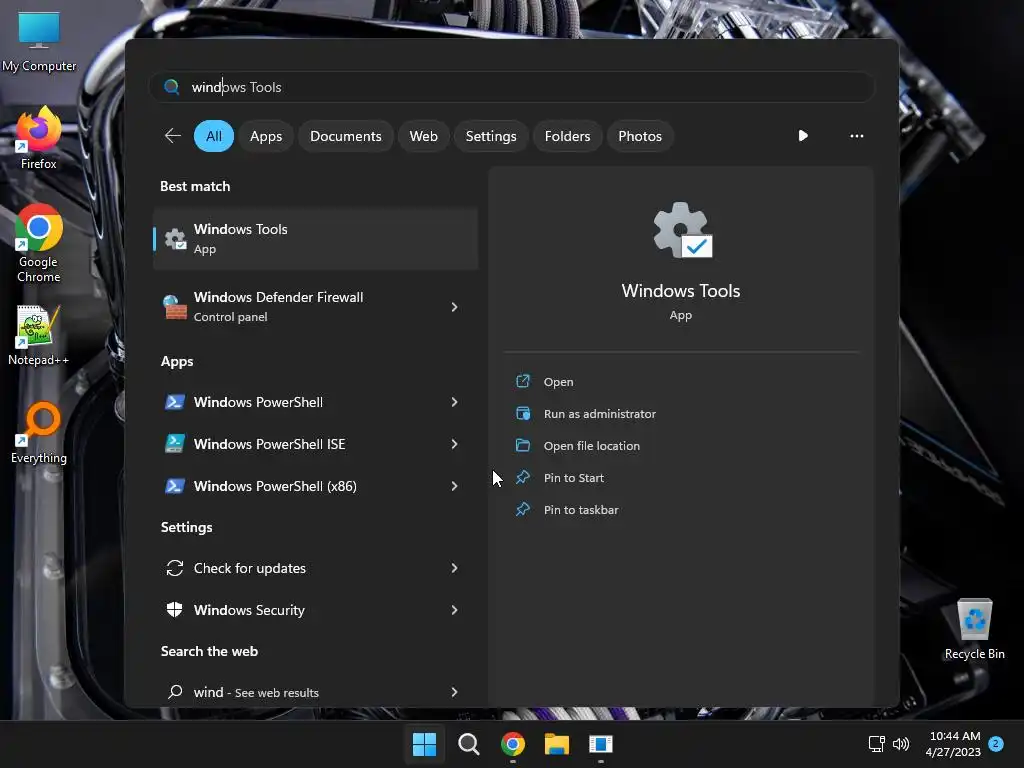Choose Run as administrator
1024x768 pixels.
click(x=600, y=413)
